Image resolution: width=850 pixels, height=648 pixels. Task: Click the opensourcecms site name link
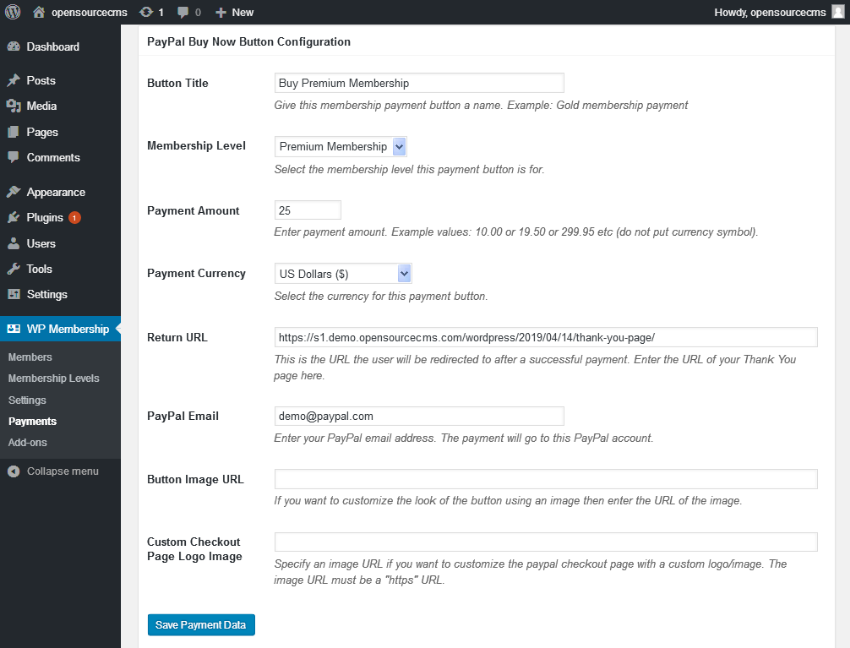[89, 12]
